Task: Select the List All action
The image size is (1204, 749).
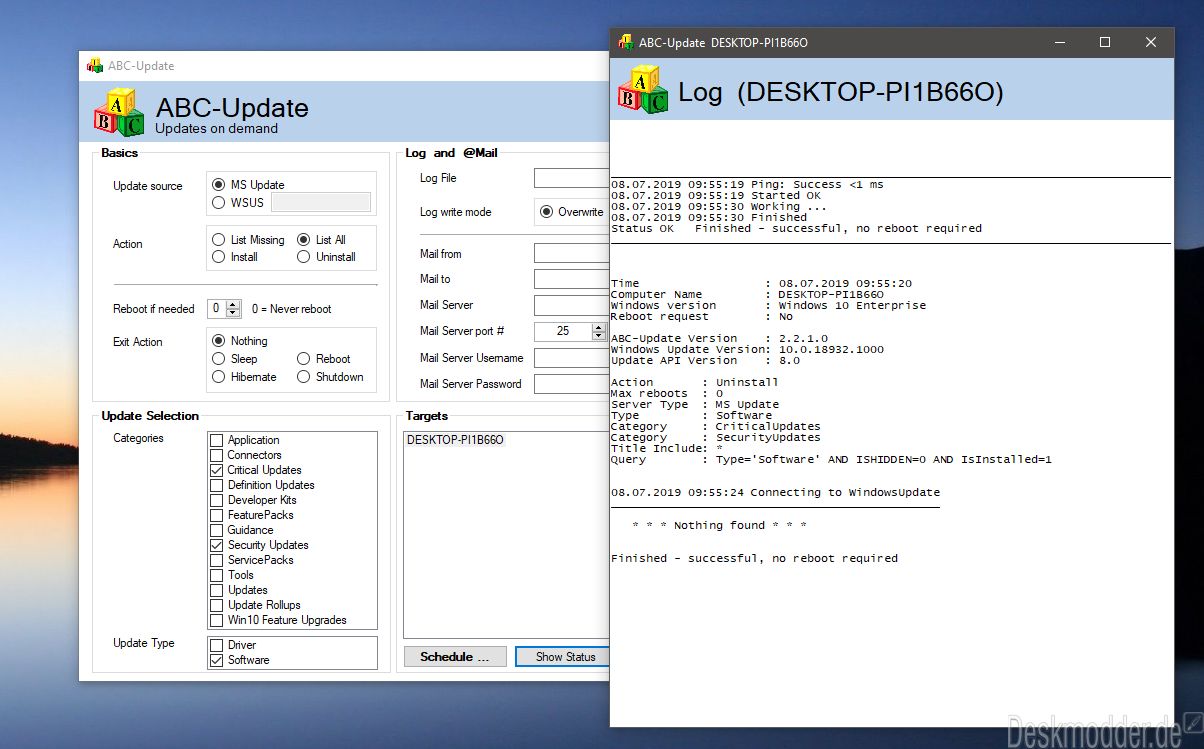Action: click(x=304, y=240)
